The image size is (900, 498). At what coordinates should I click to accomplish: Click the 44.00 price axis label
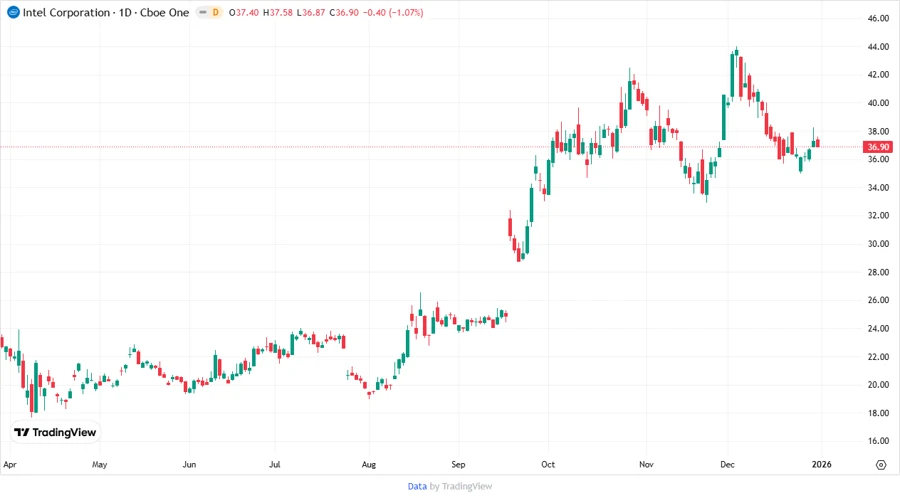point(878,46)
